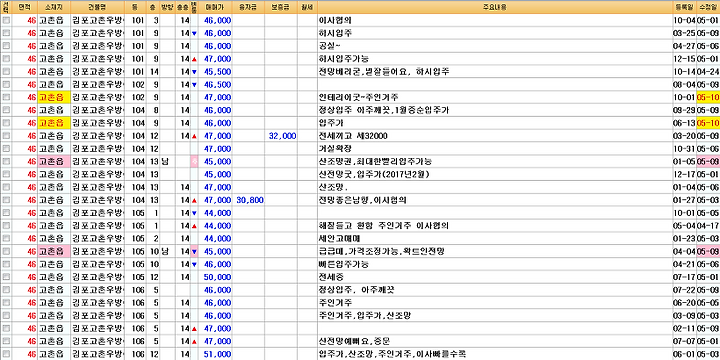The width and height of the screenshot is (720, 360).
Task: Click the 총층 column header
Action: pos(182,7)
